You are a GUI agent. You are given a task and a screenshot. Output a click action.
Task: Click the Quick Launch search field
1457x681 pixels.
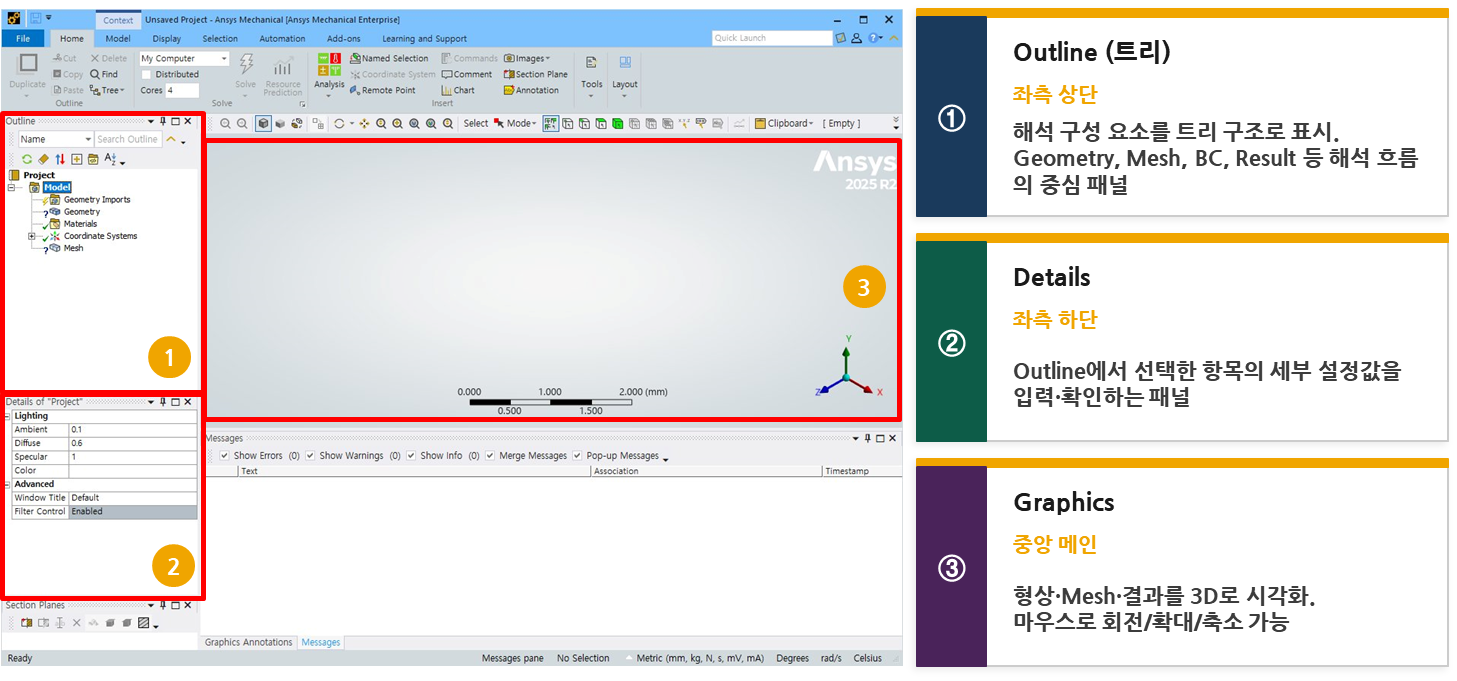pyautogui.click(x=771, y=38)
